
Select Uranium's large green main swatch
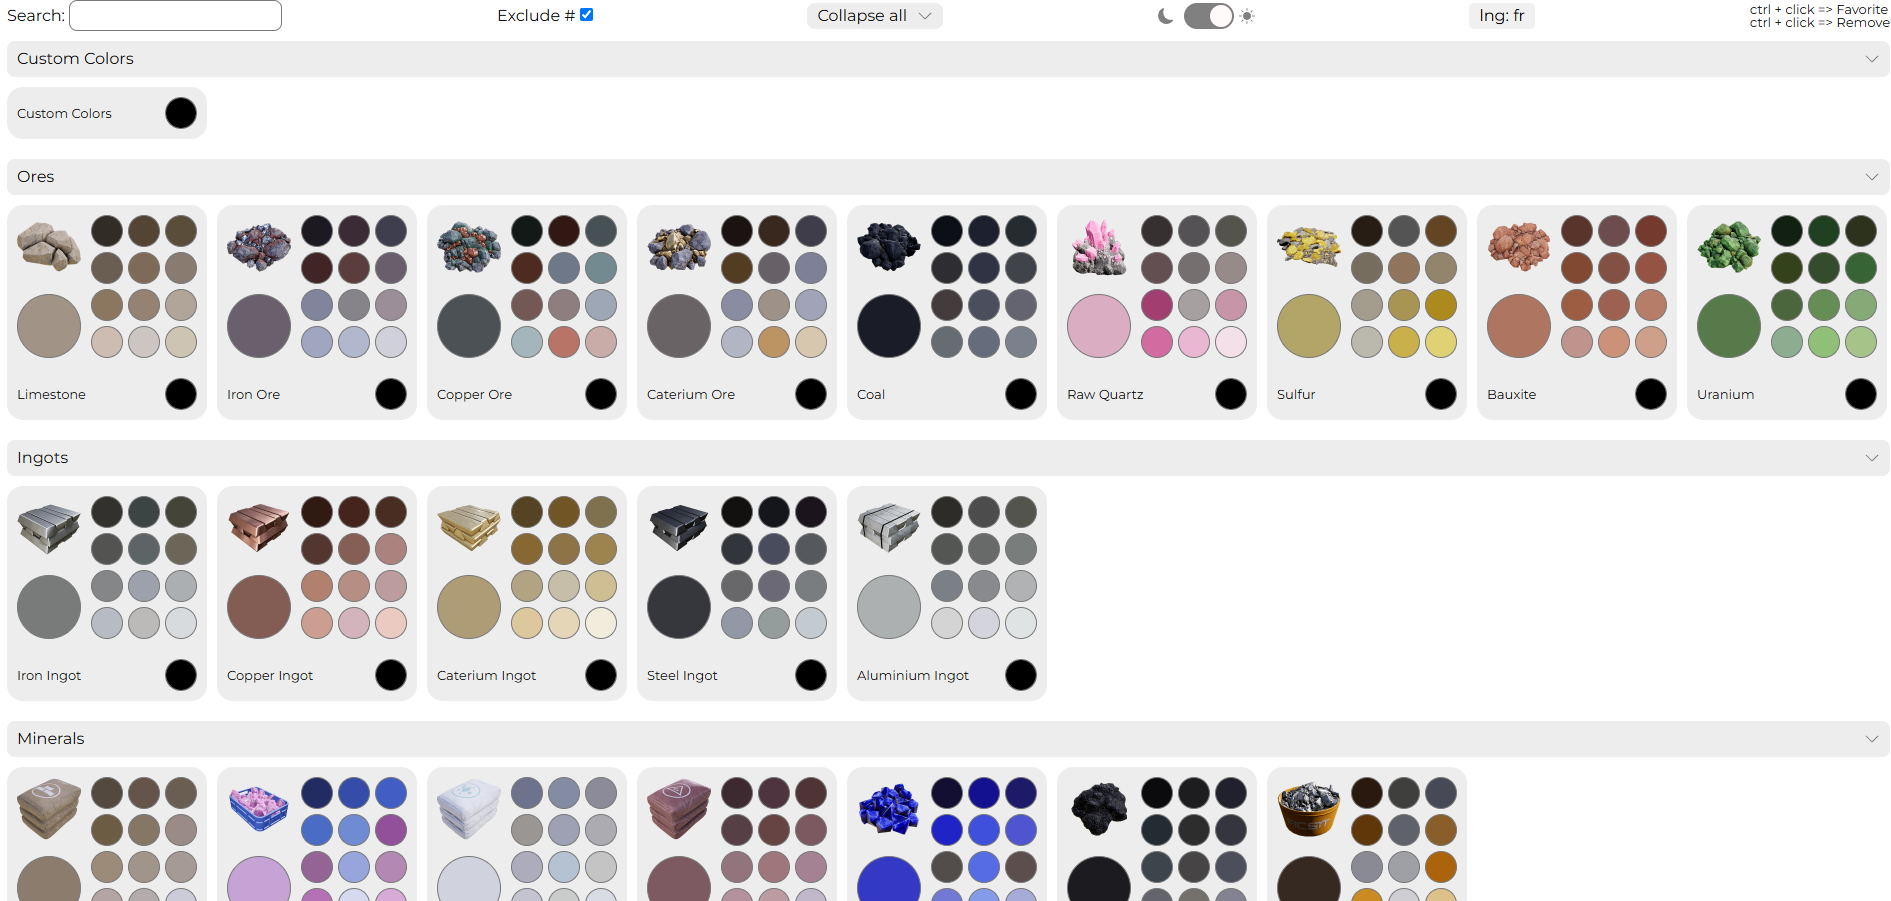pyautogui.click(x=1729, y=326)
